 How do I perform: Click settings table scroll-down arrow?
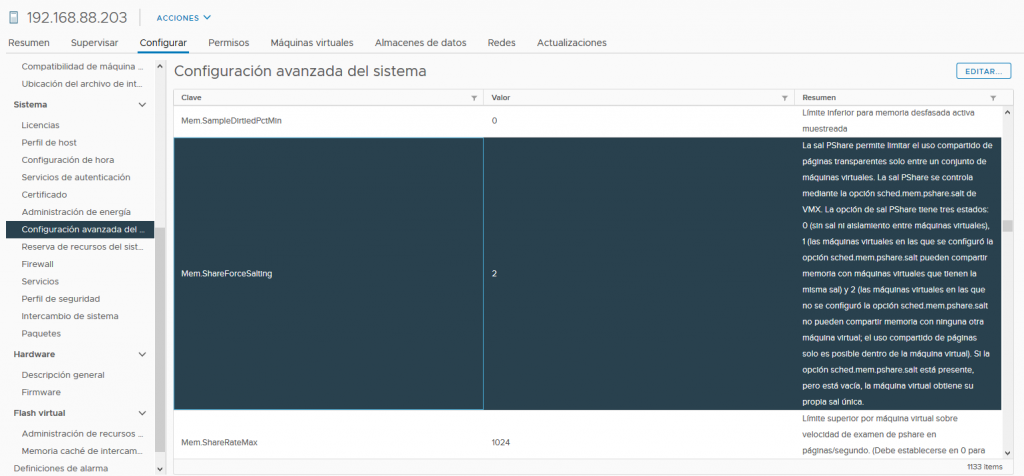click(1008, 452)
